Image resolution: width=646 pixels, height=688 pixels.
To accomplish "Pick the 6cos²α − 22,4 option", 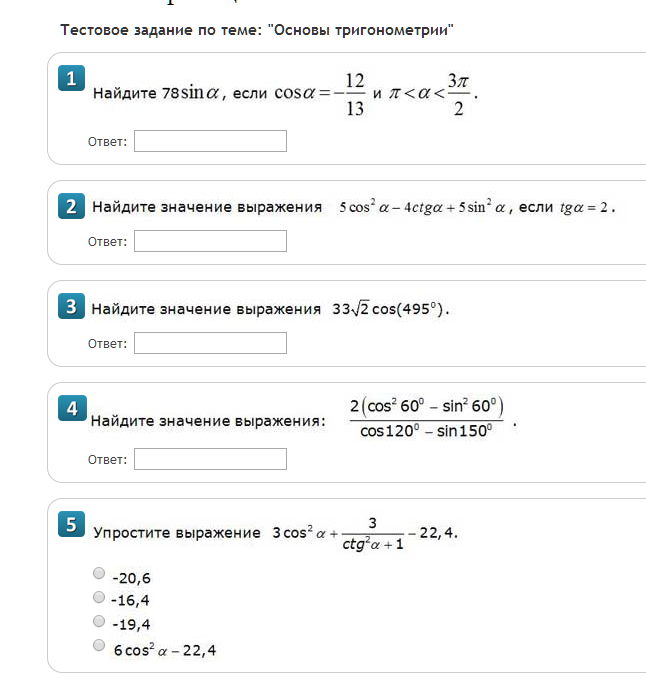I will 99,646.
